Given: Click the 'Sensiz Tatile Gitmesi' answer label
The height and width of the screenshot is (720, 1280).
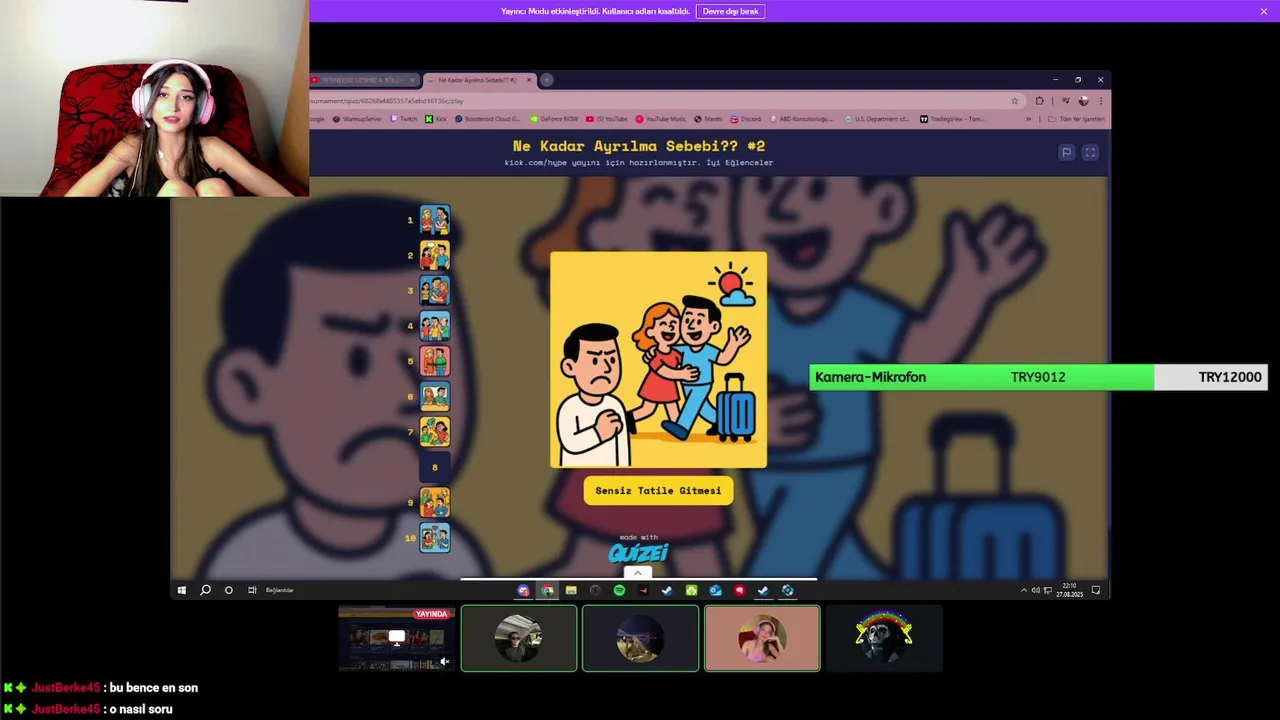Looking at the screenshot, I should pyautogui.click(x=658, y=491).
